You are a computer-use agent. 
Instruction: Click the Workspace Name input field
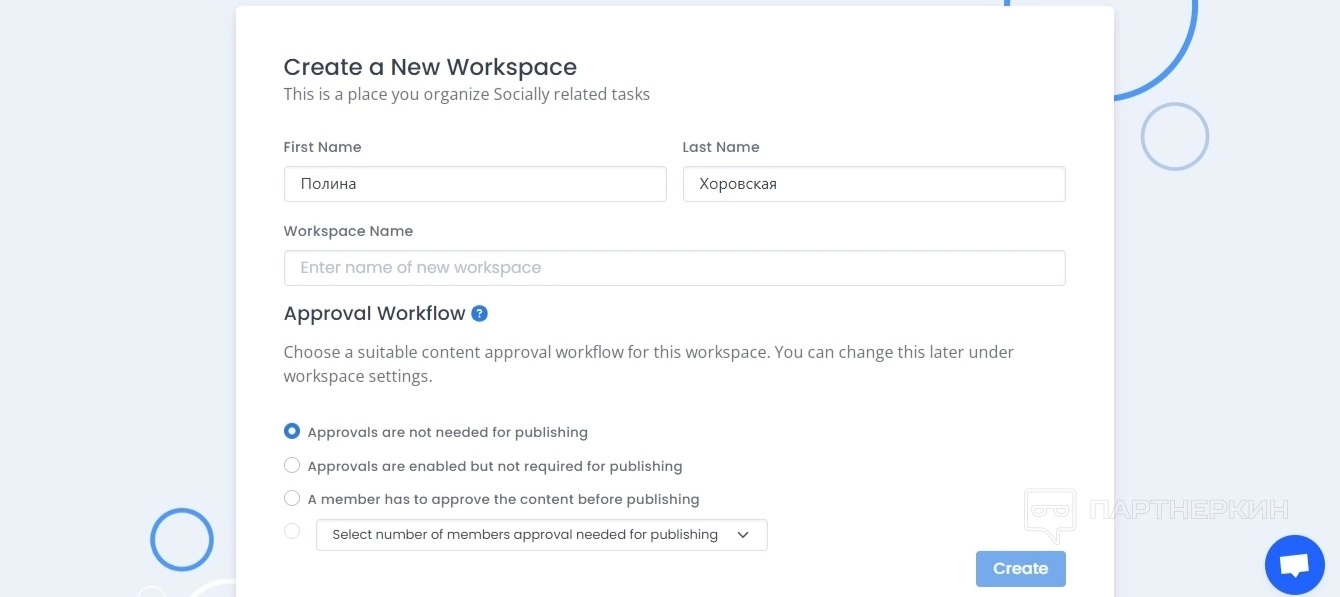(x=674, y=268)
